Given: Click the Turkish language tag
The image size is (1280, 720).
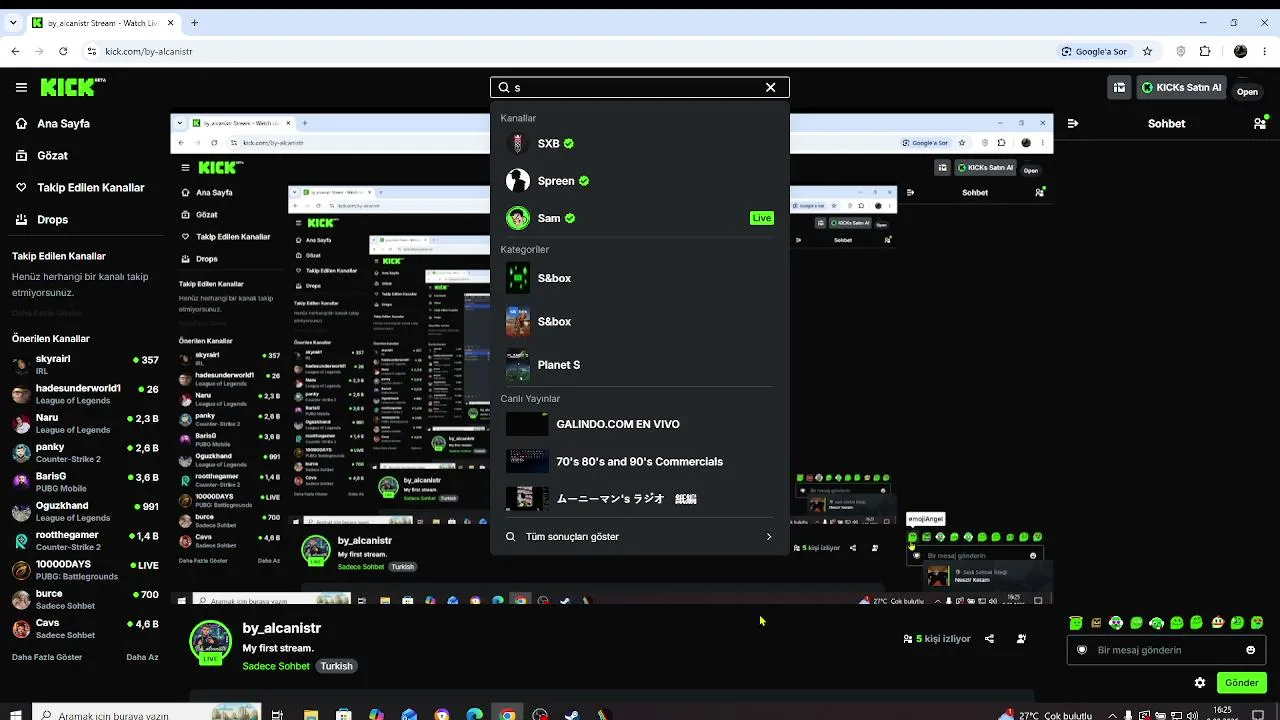Looking at the screenshot, I should pyautogui.click(x=337, y=666).
